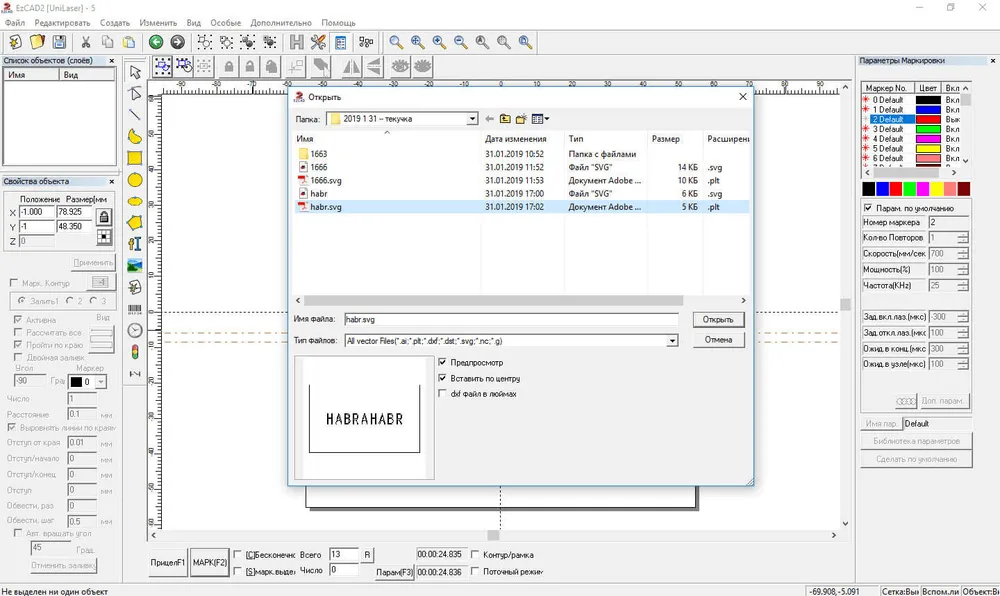Click the green Undo arrow
Screen dimensions: 1000x596
(x=156, y=42)
